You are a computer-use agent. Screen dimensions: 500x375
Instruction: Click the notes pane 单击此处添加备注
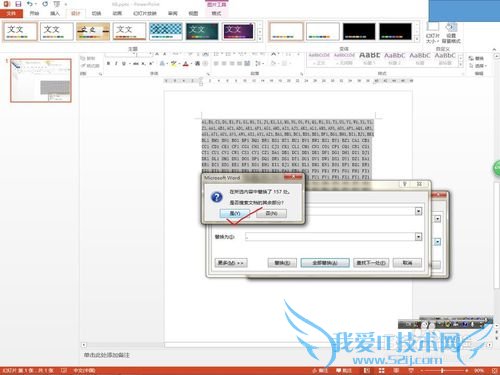coord(107,355)
